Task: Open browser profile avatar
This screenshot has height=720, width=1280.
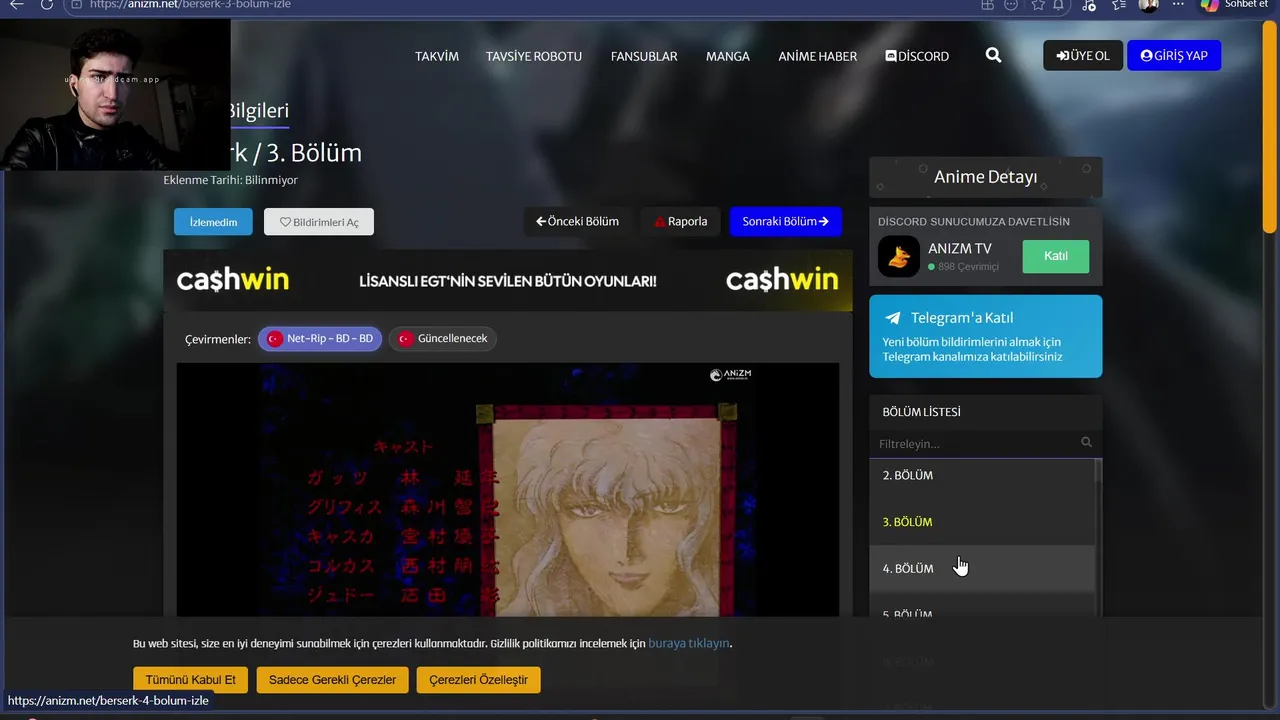Action: 1149,5
